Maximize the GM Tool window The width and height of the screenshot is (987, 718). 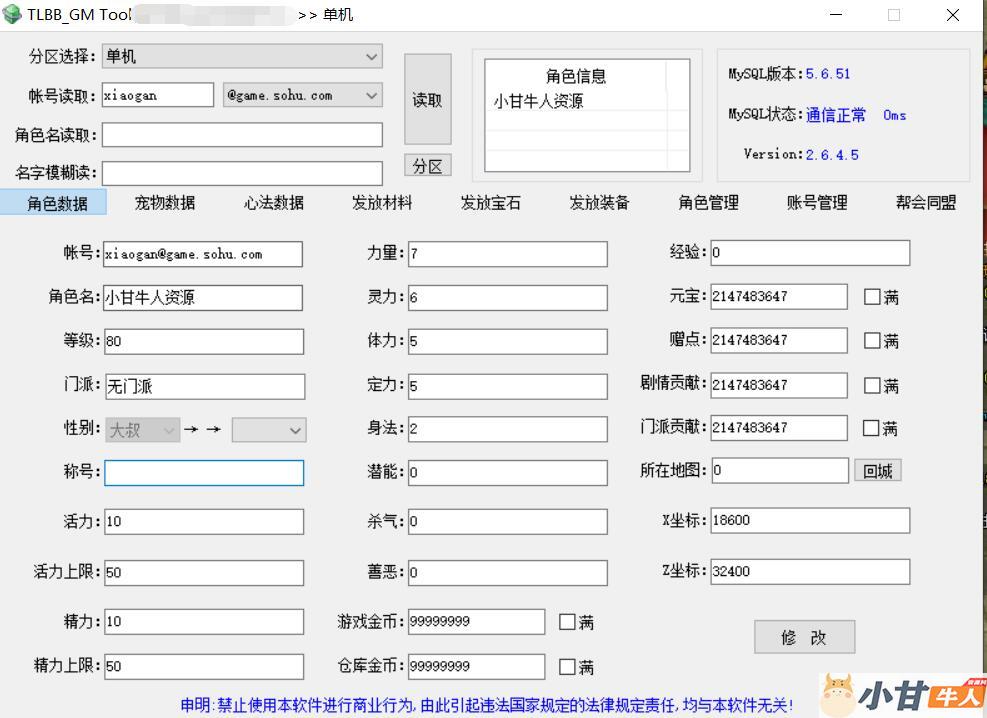click(893, 15)
